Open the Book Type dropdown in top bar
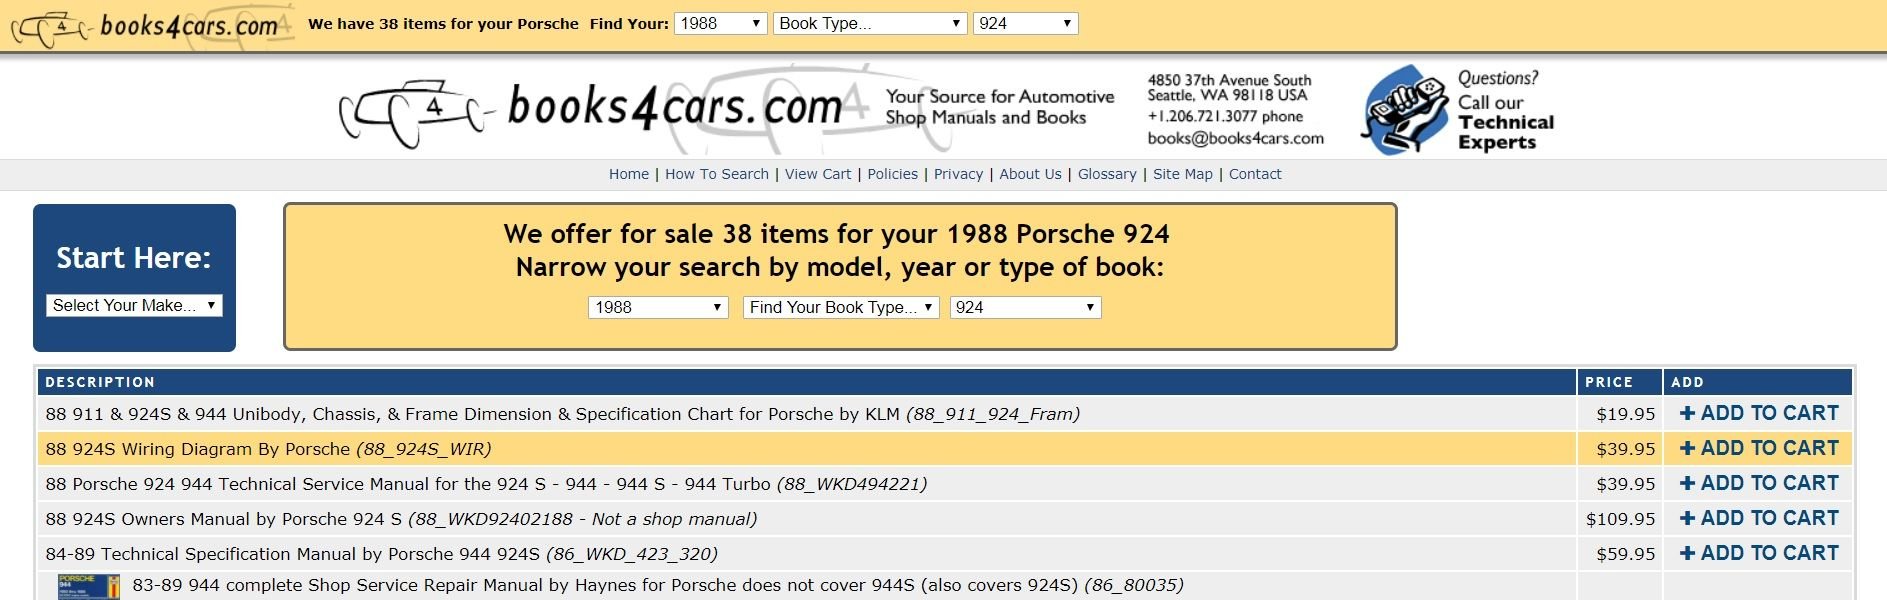The height and width of the screenshot is (600, 1887). (870, 23)
